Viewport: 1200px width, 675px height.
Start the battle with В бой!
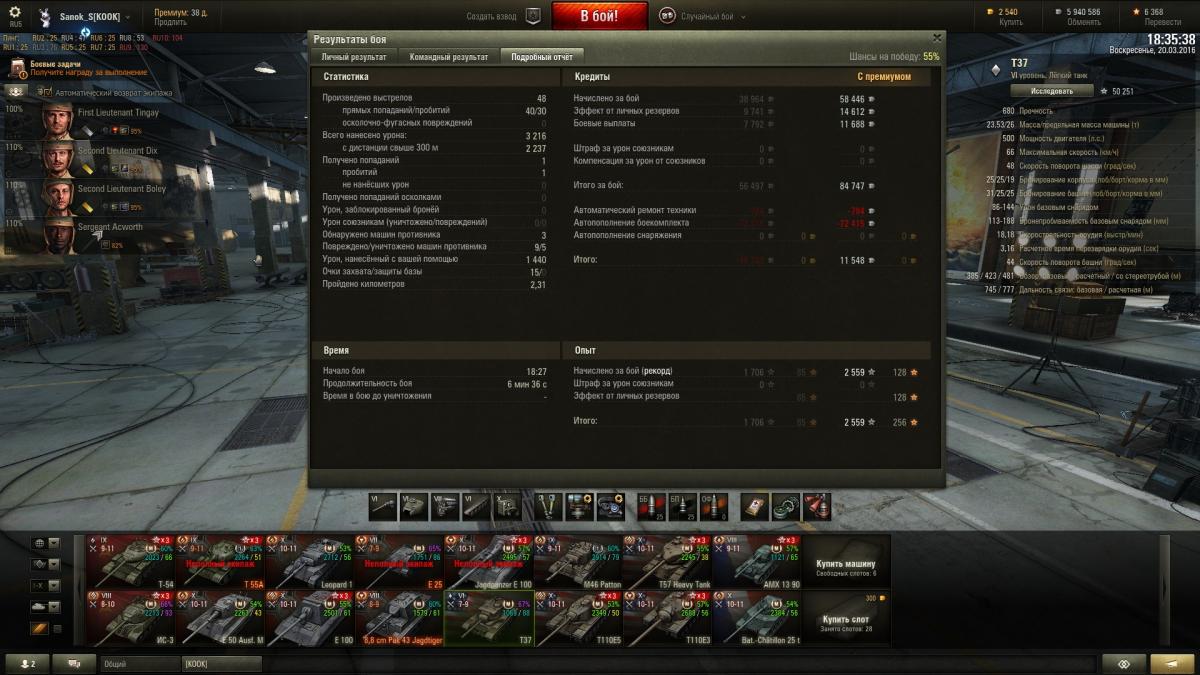pos(599,16)
